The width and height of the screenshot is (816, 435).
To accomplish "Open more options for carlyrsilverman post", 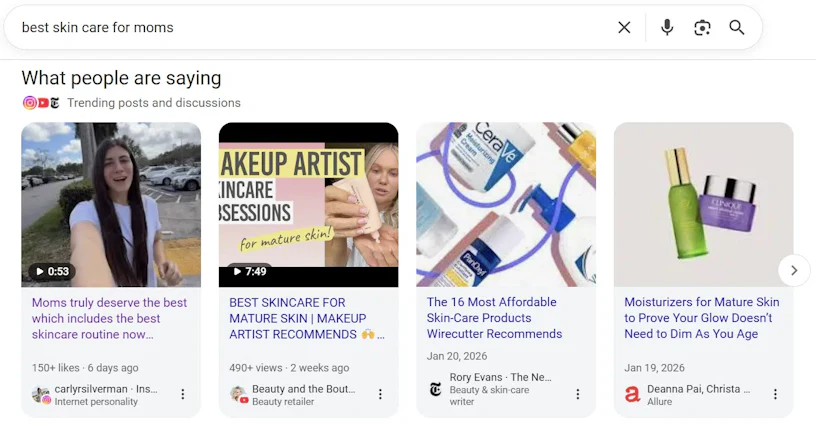I will tap(183, 394).
